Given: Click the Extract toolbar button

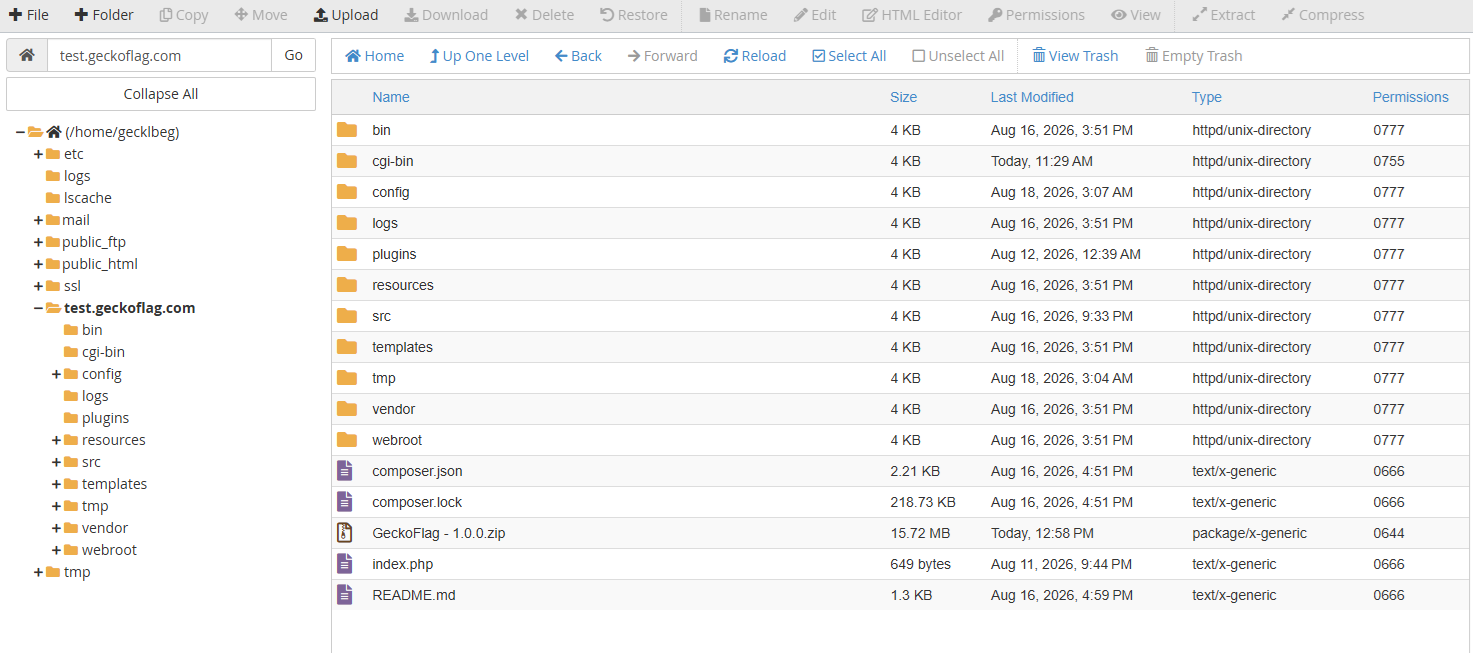Looking at the screenshot, I should pos(1224,15).
